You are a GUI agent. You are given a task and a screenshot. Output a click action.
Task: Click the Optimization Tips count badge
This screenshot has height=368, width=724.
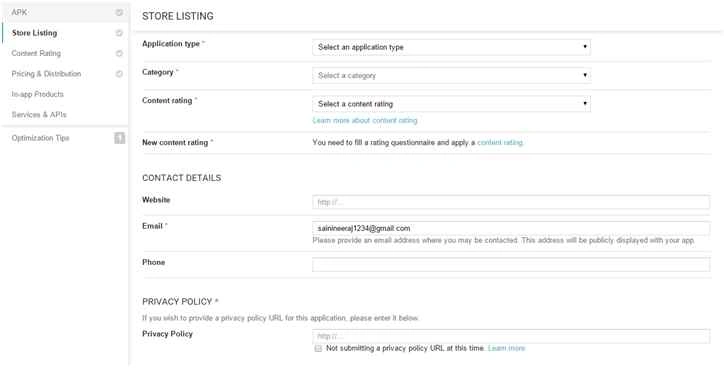pos(120,138)
